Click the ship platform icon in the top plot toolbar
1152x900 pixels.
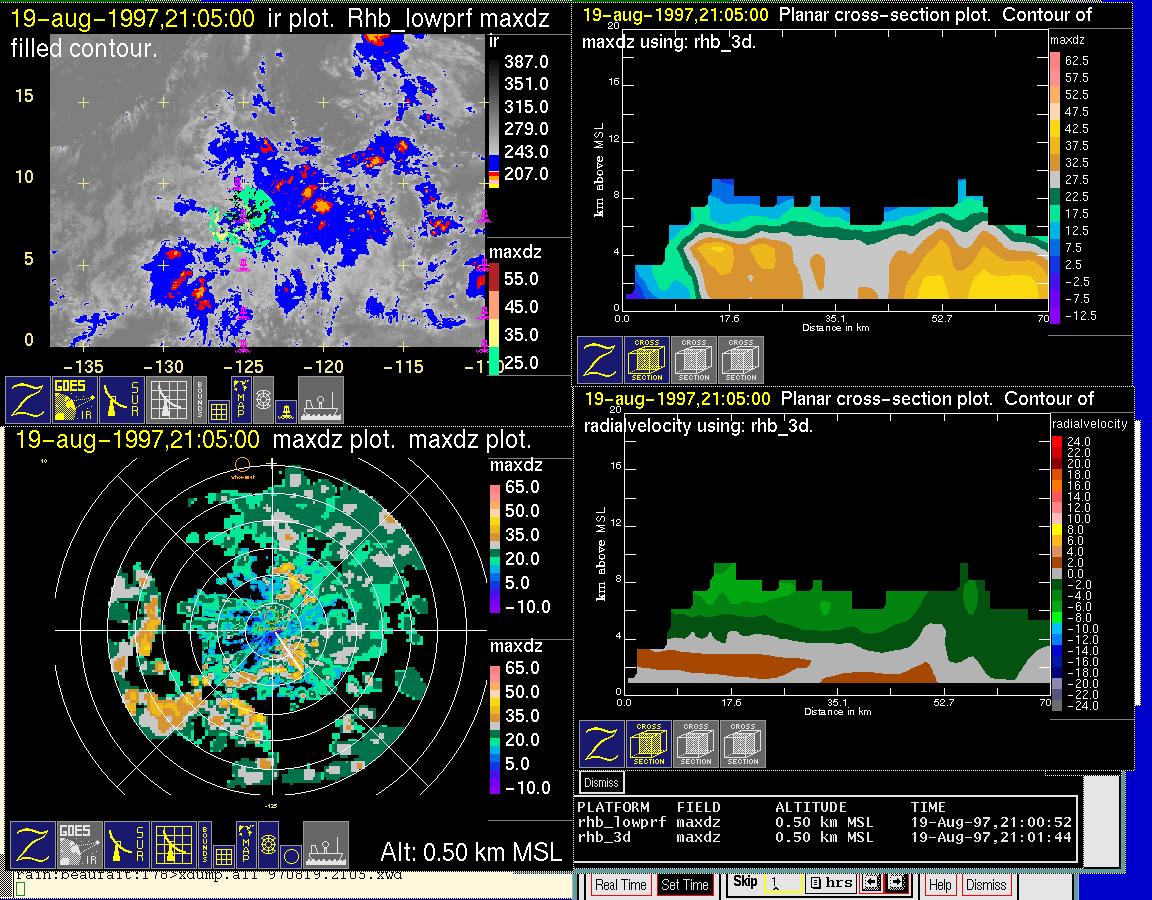point(321,400)
